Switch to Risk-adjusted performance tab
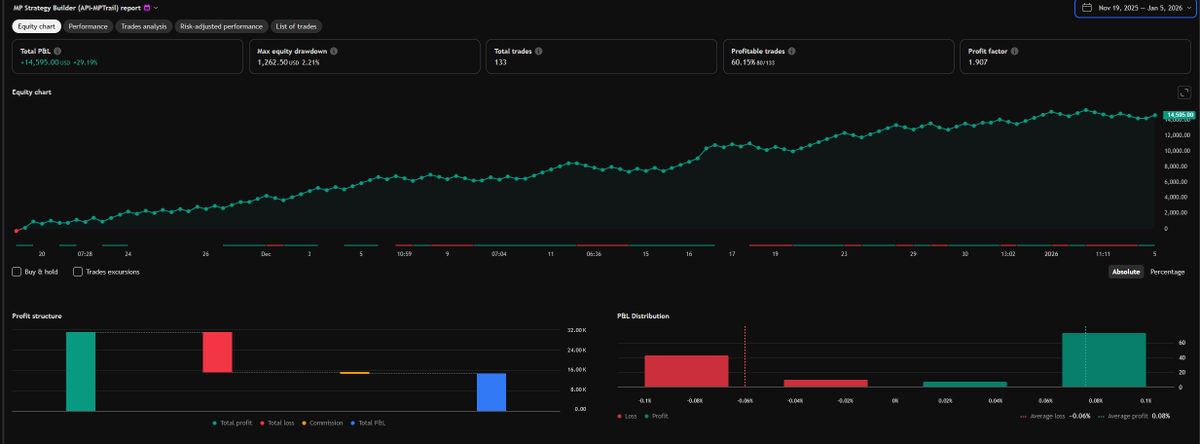 coord(221,26)
